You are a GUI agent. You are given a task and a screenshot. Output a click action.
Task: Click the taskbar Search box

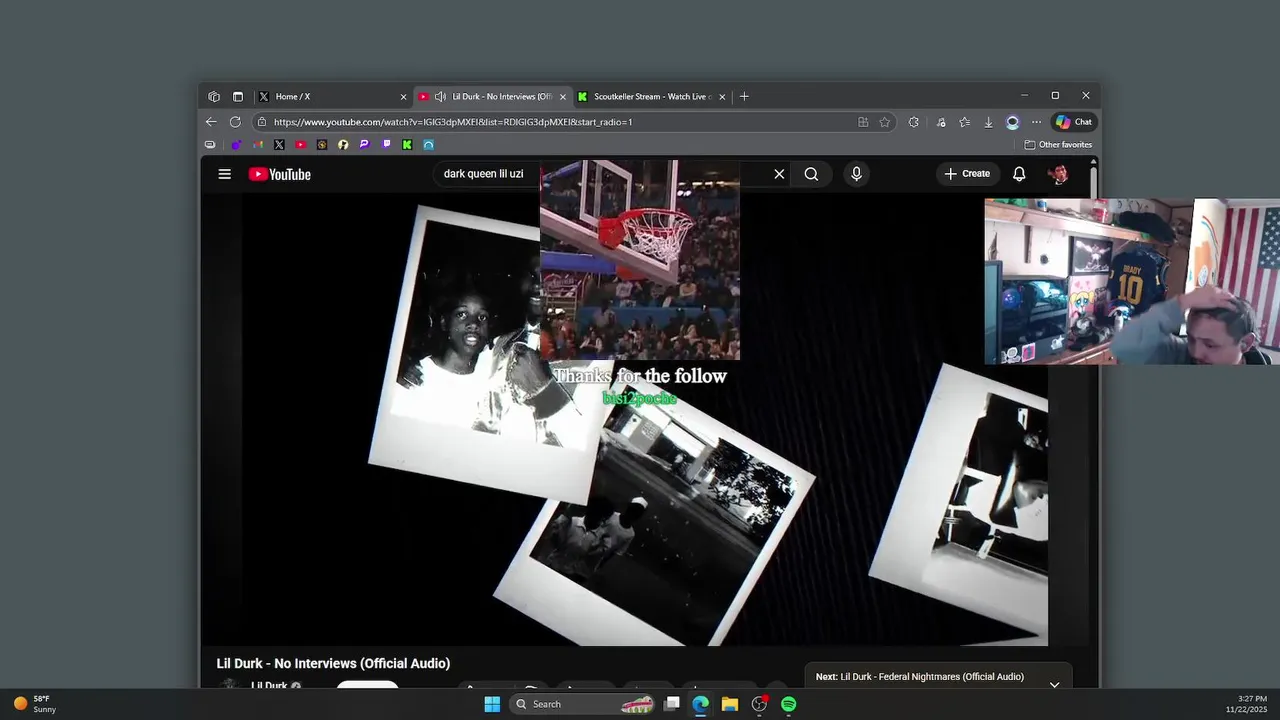point(584,704)
